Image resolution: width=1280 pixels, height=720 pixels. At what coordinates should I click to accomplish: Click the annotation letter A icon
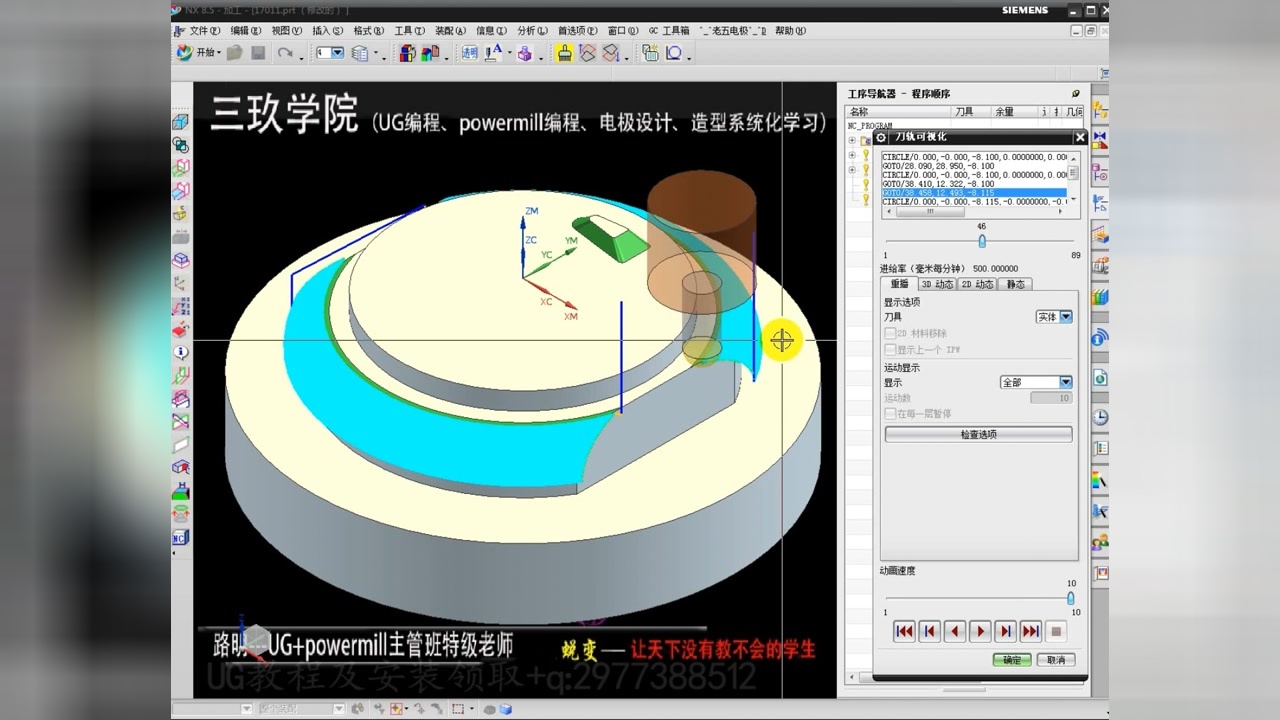[x=493, y=53]
